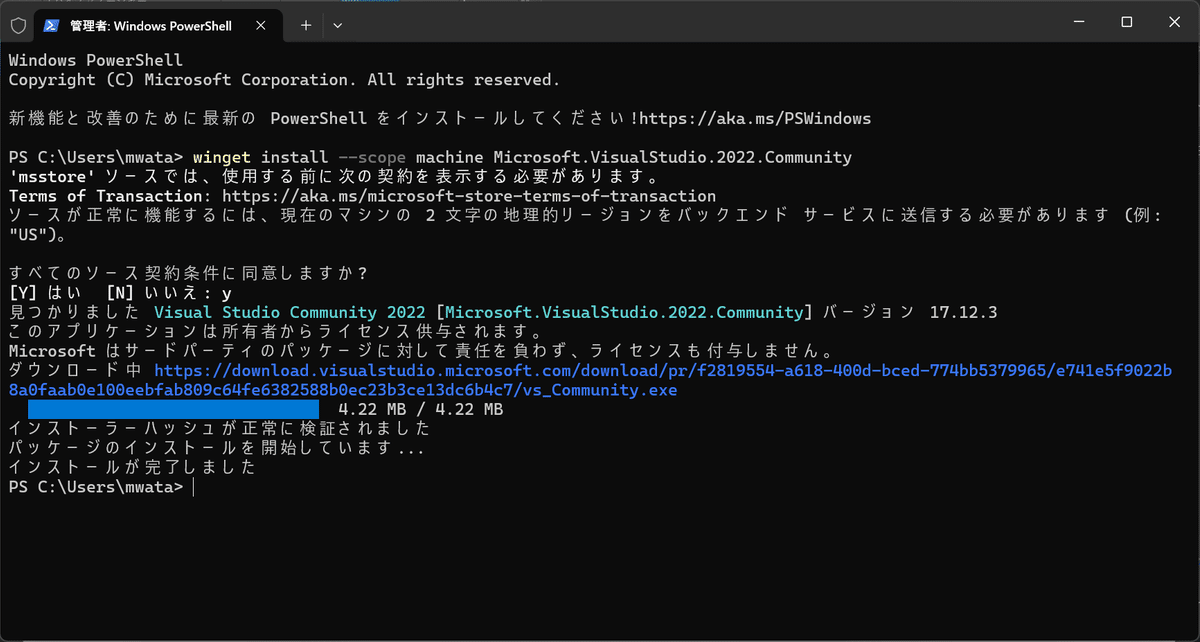The width and height of the screenshot is (1200, 642).
Task: Click the すべてのソース契約条件に同意しますか? question
Action: point(188,273)
